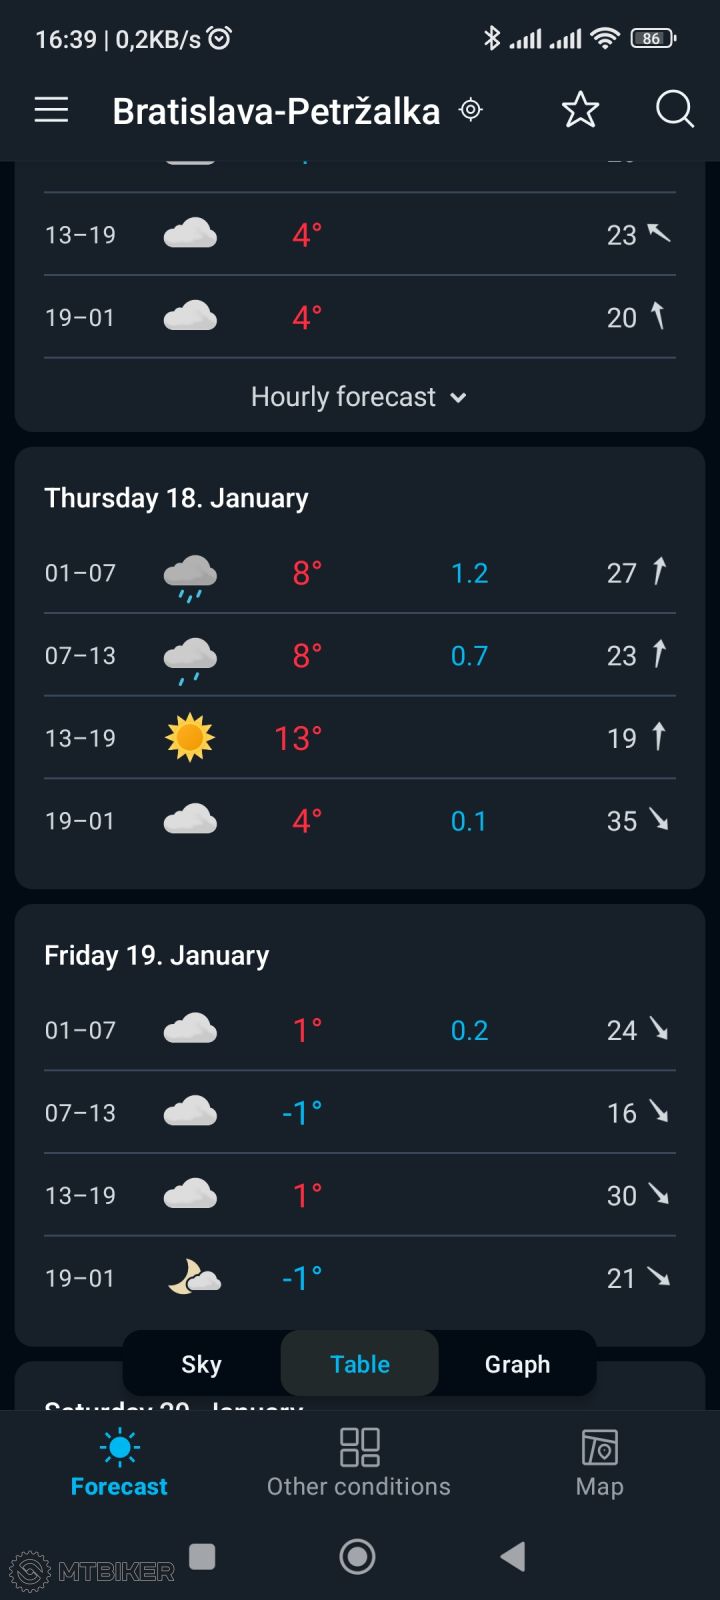This screenshot has height=1600, width=720.
Task: Tap rain cloud icon for Thursday 01–07
Action: click(x=190, y=576)
